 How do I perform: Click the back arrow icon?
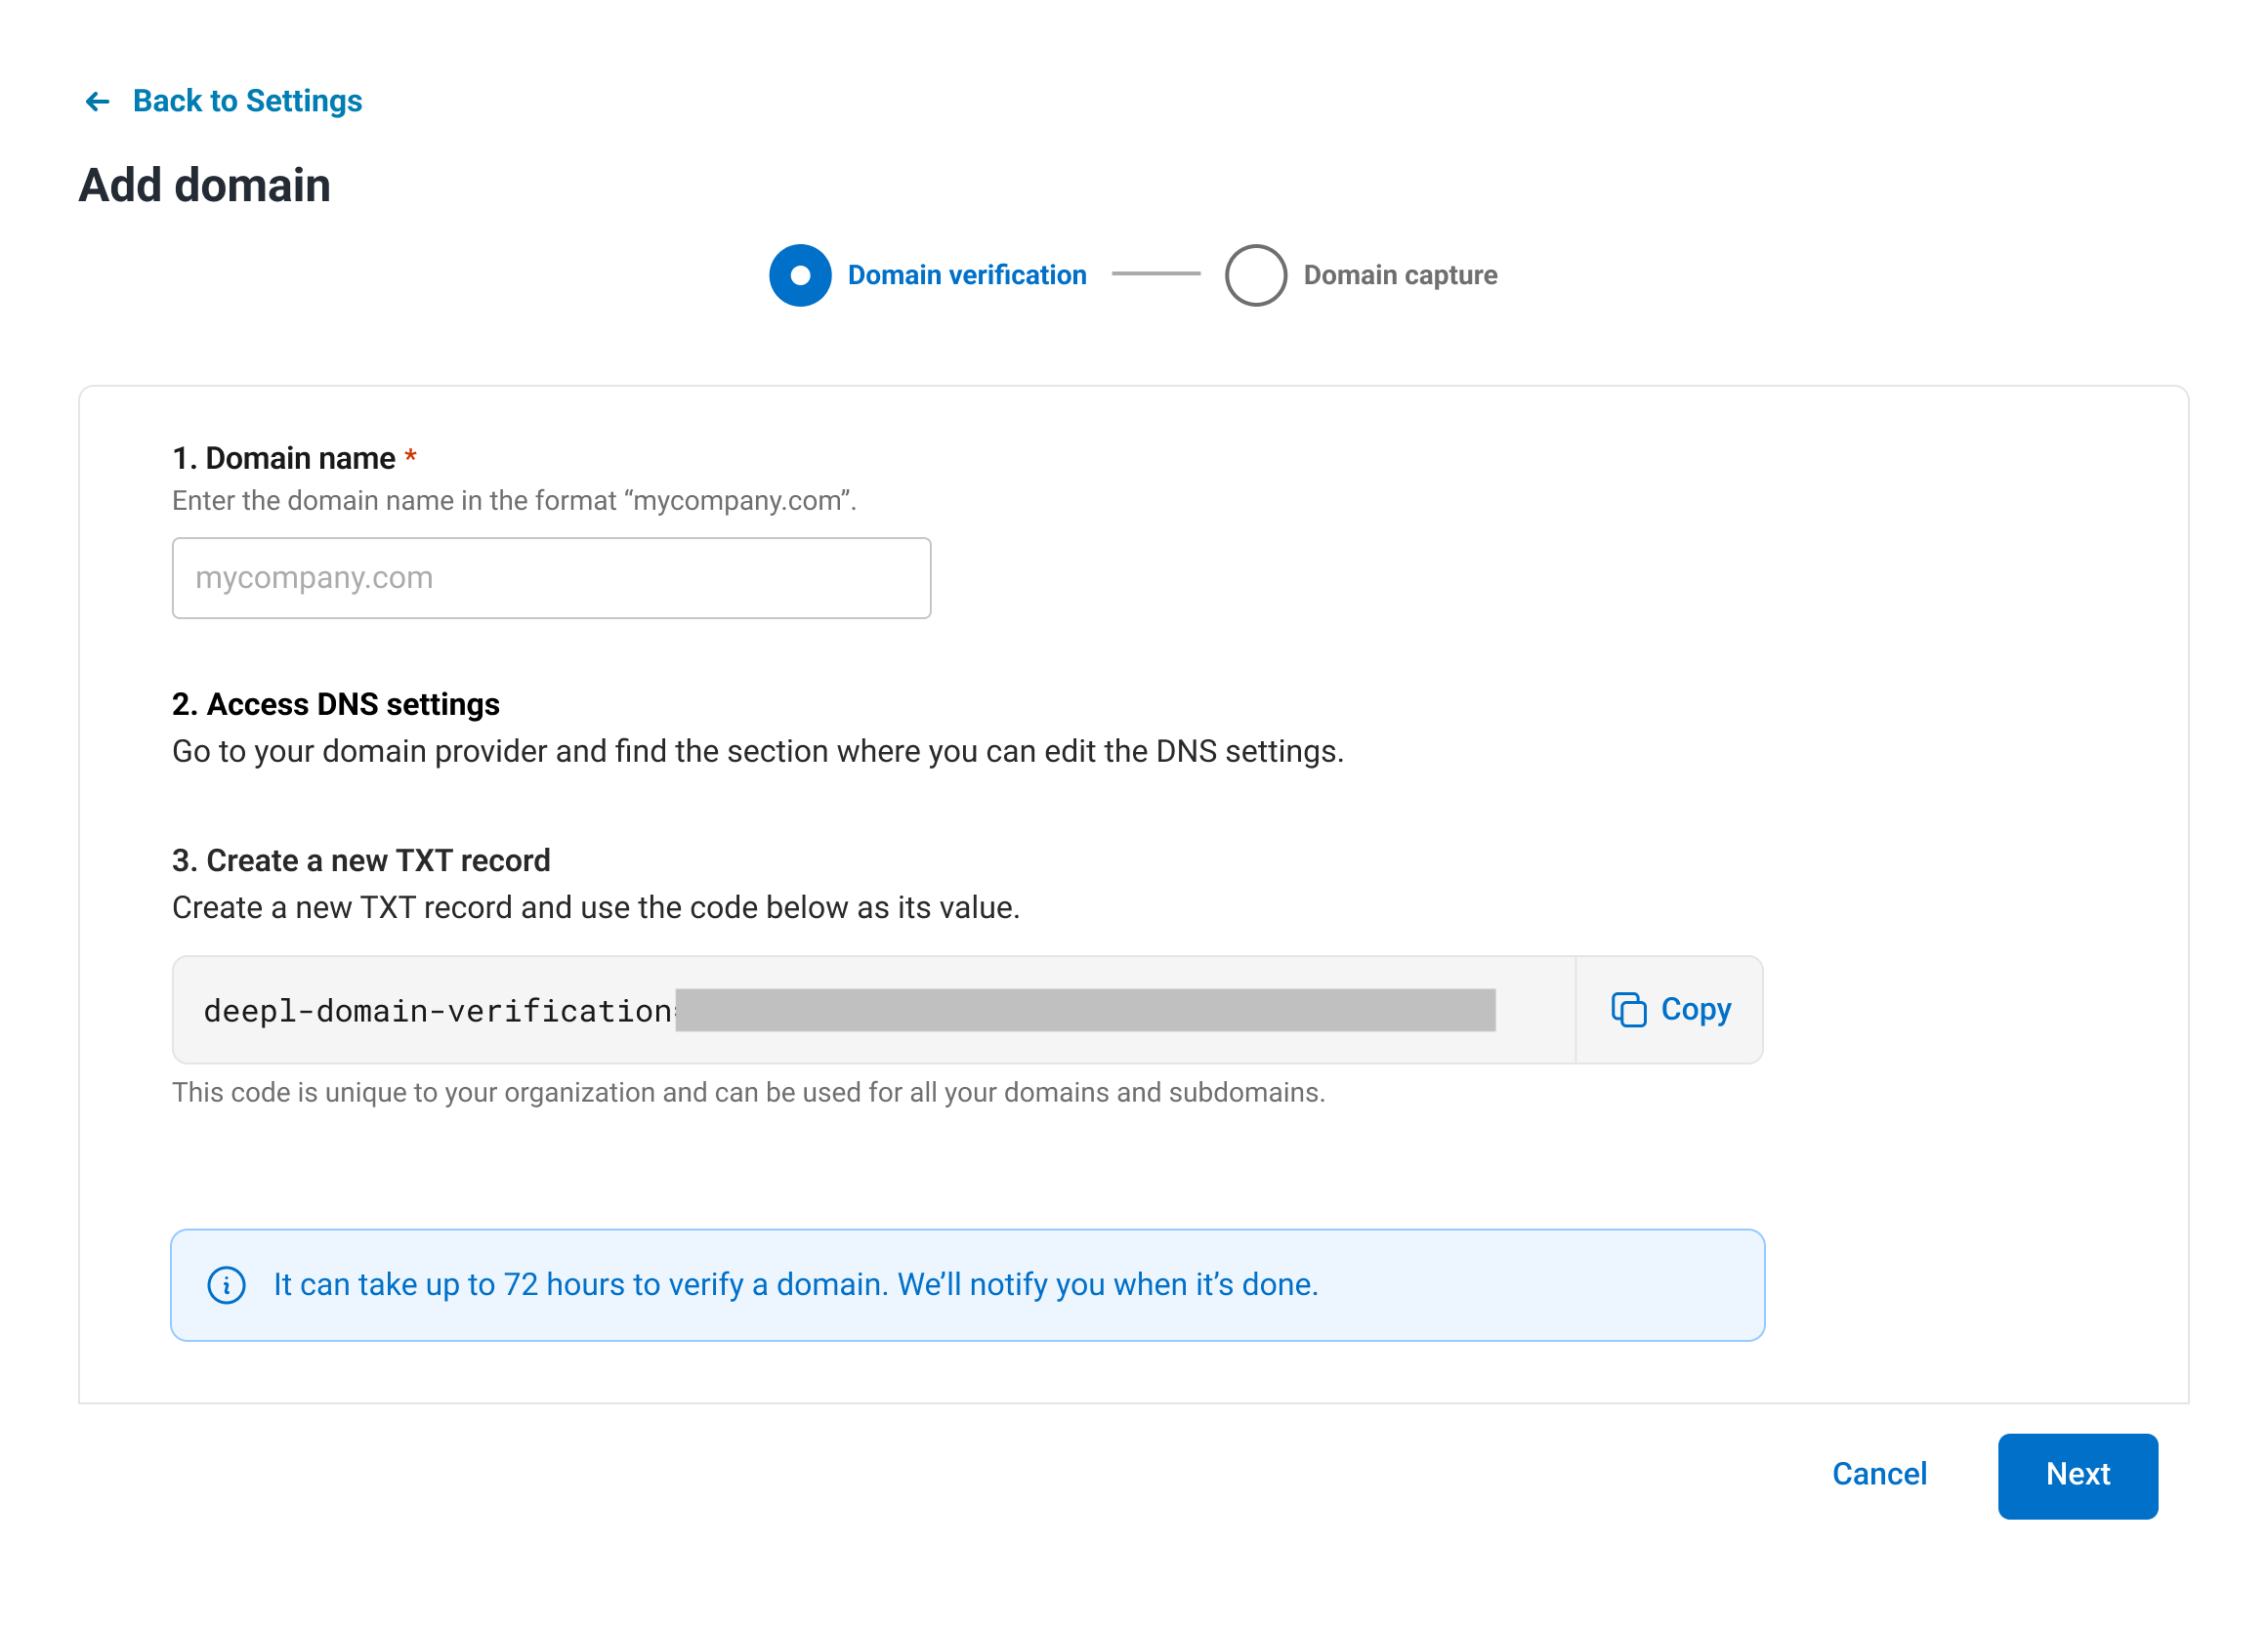[97, 102]
